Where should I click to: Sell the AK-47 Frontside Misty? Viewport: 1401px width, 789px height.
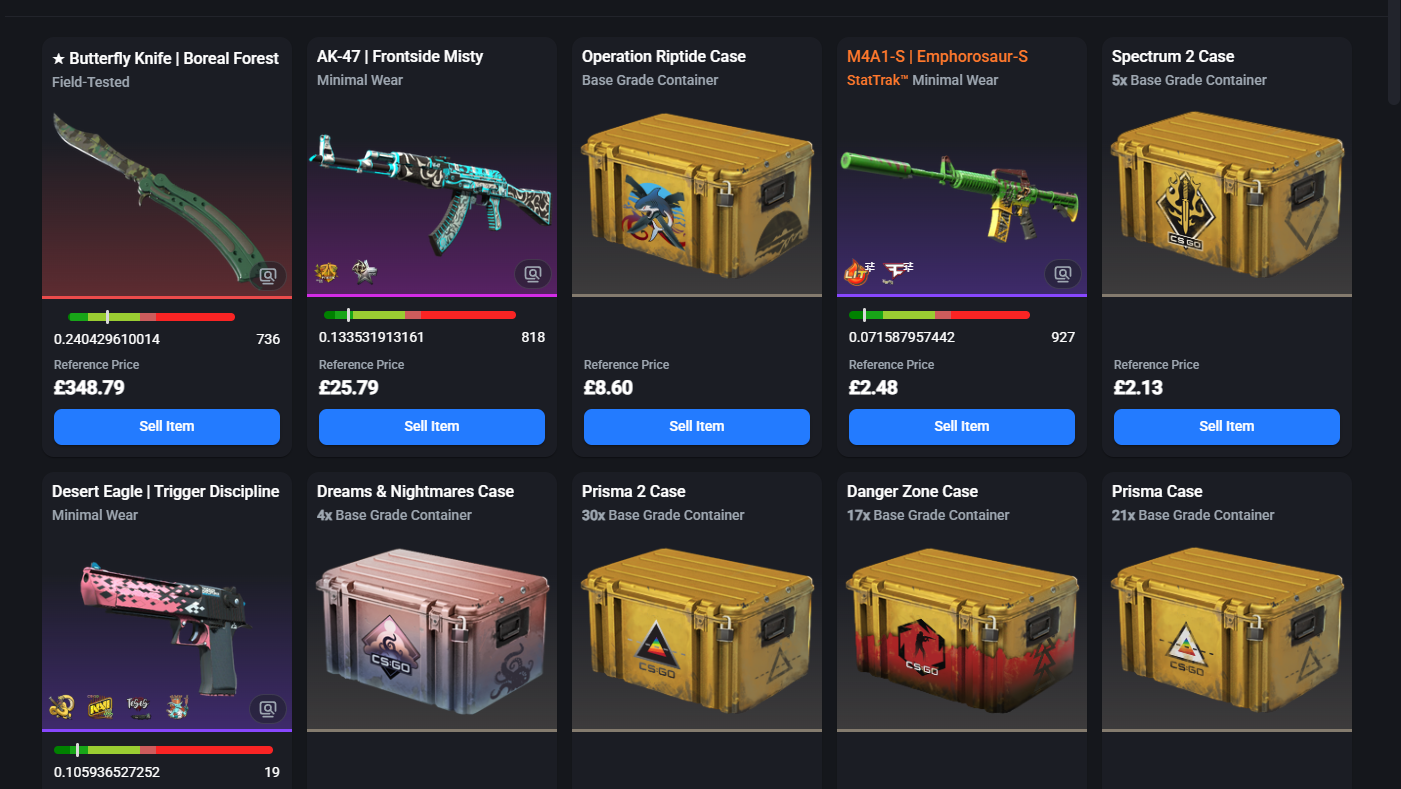click(432, 426)
